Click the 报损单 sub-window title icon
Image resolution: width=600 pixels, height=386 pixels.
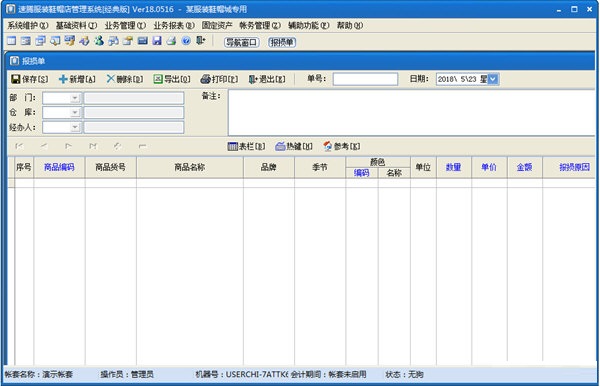point(15,61)
